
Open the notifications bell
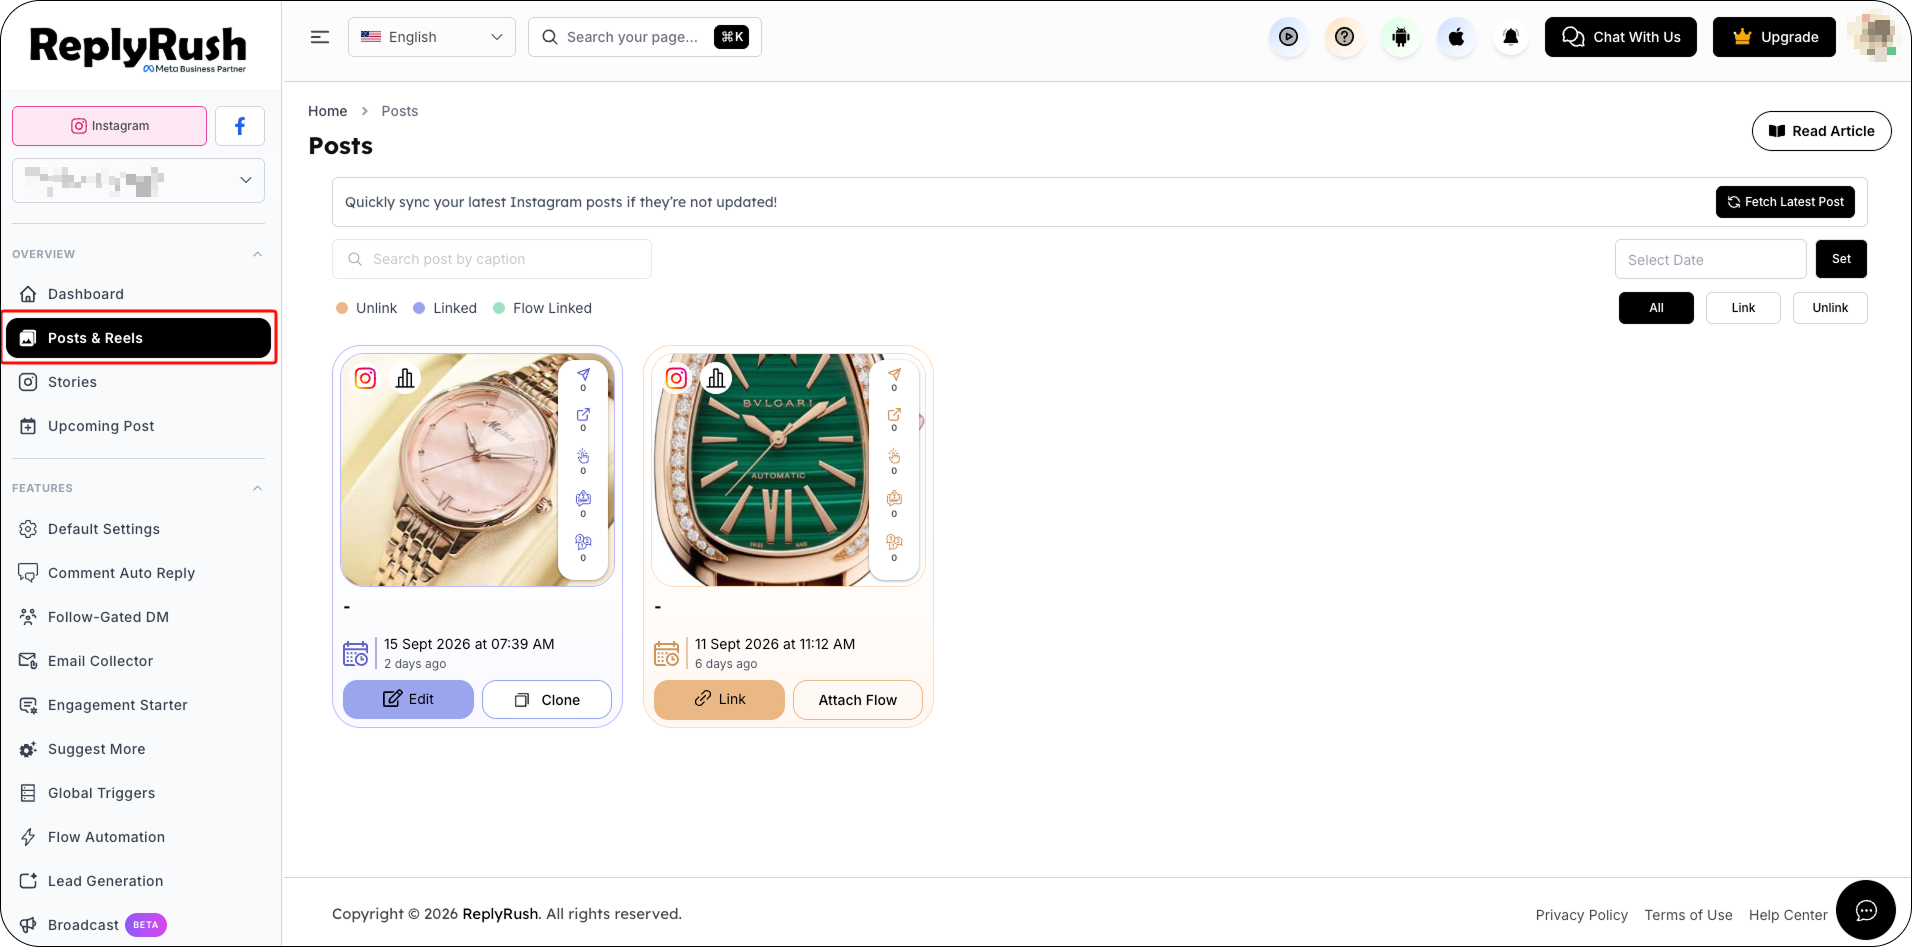[1511, 37]
